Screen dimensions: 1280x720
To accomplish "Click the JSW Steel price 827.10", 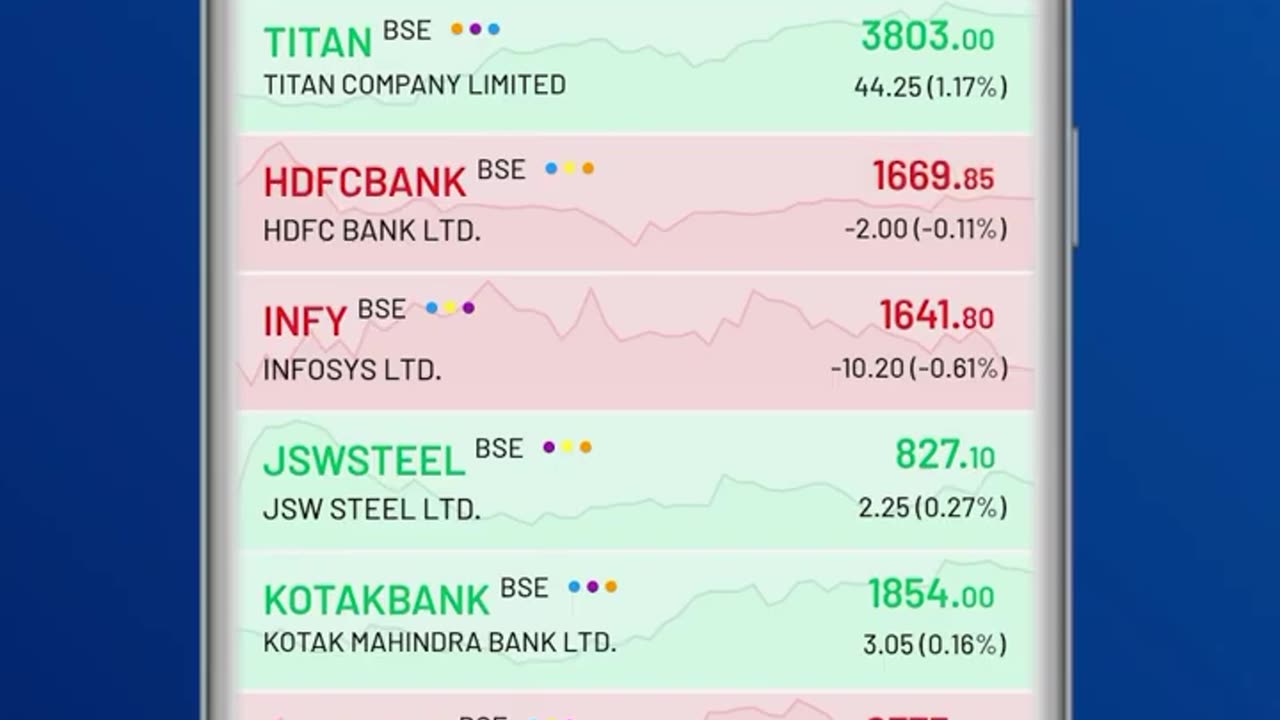I will click(x=944, y=455).
